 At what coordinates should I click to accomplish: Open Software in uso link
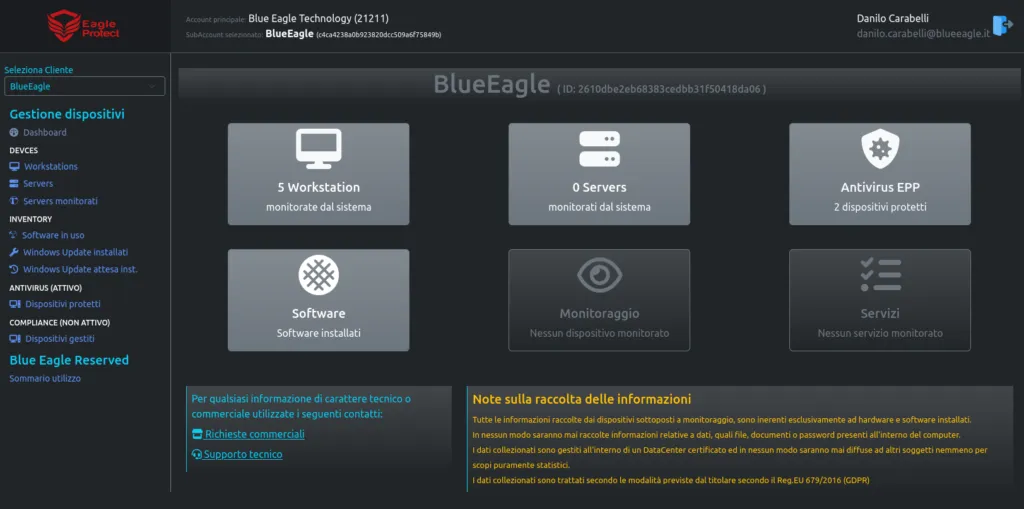click(54, 235)
